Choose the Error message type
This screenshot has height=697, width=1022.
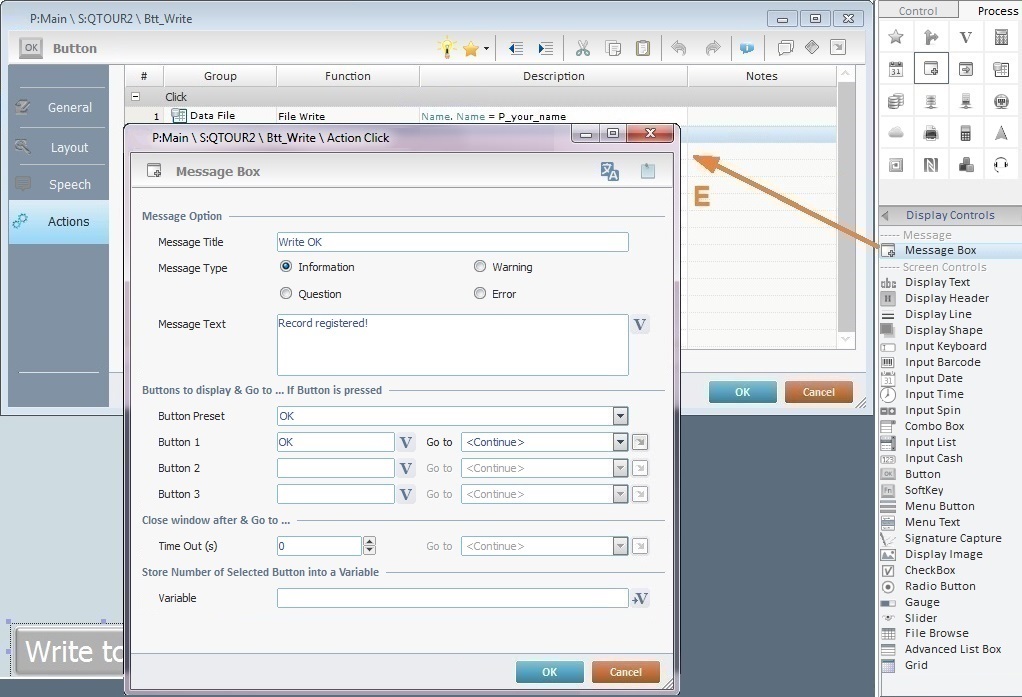tap(480, 294)
